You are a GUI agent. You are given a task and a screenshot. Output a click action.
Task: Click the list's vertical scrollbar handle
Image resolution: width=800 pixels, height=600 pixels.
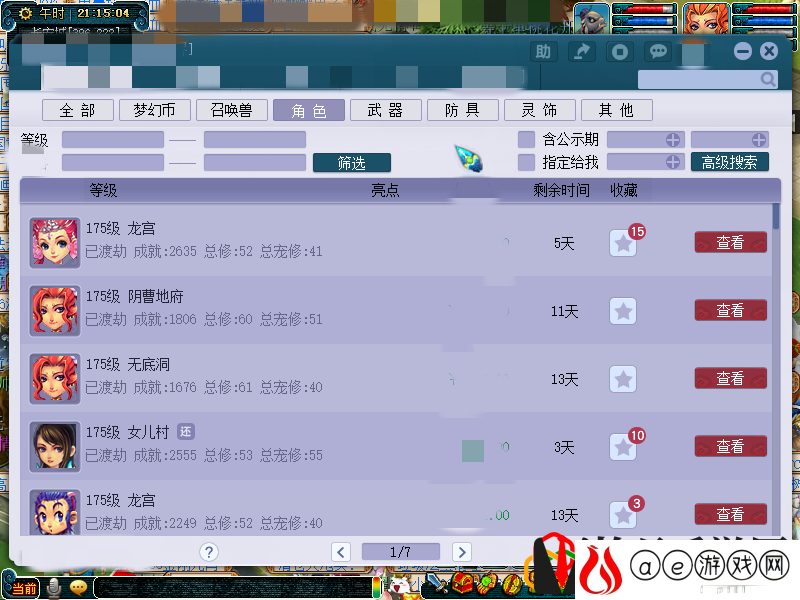(776, 216)
